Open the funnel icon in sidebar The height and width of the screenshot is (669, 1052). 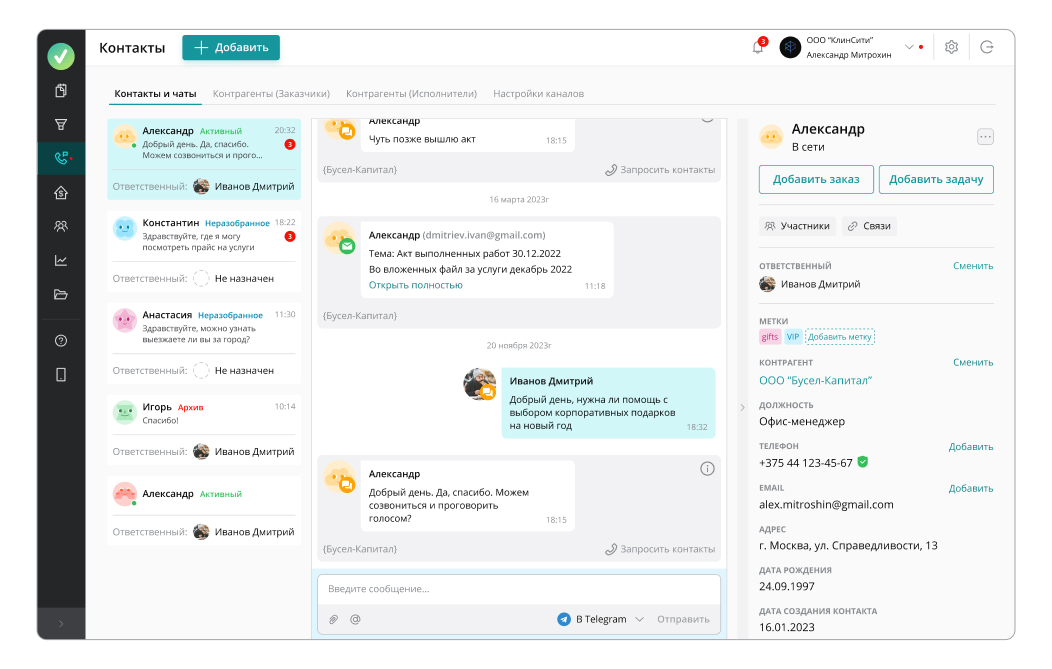tap(61, 125)
